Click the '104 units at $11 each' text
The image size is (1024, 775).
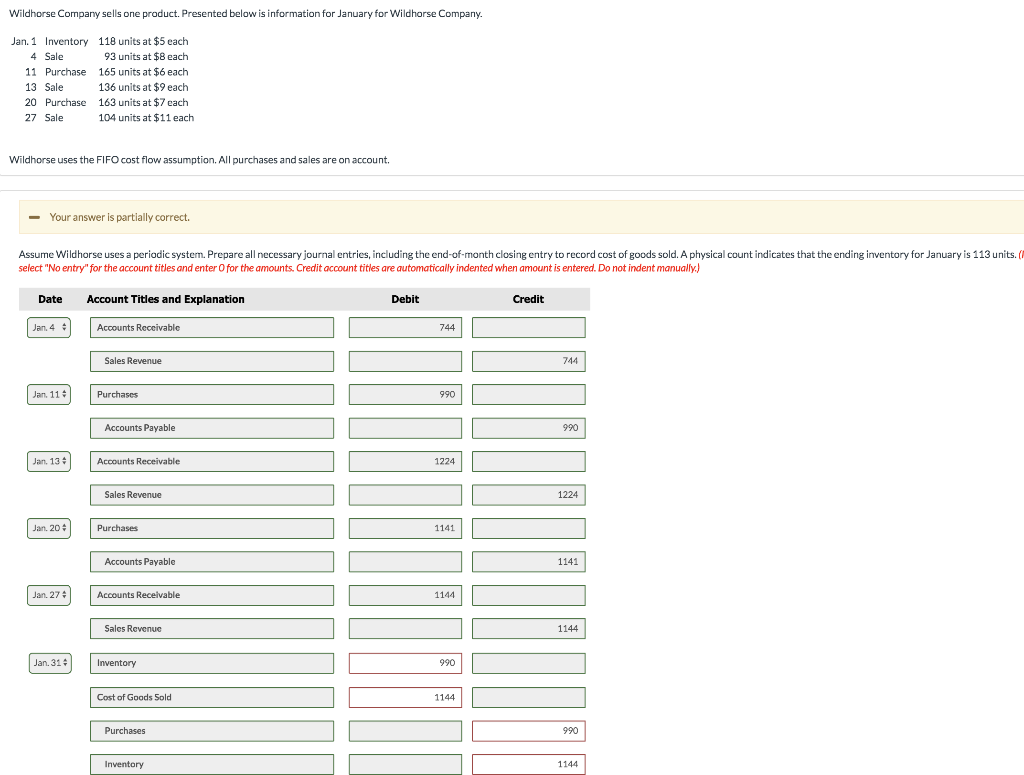click(146, 118)
